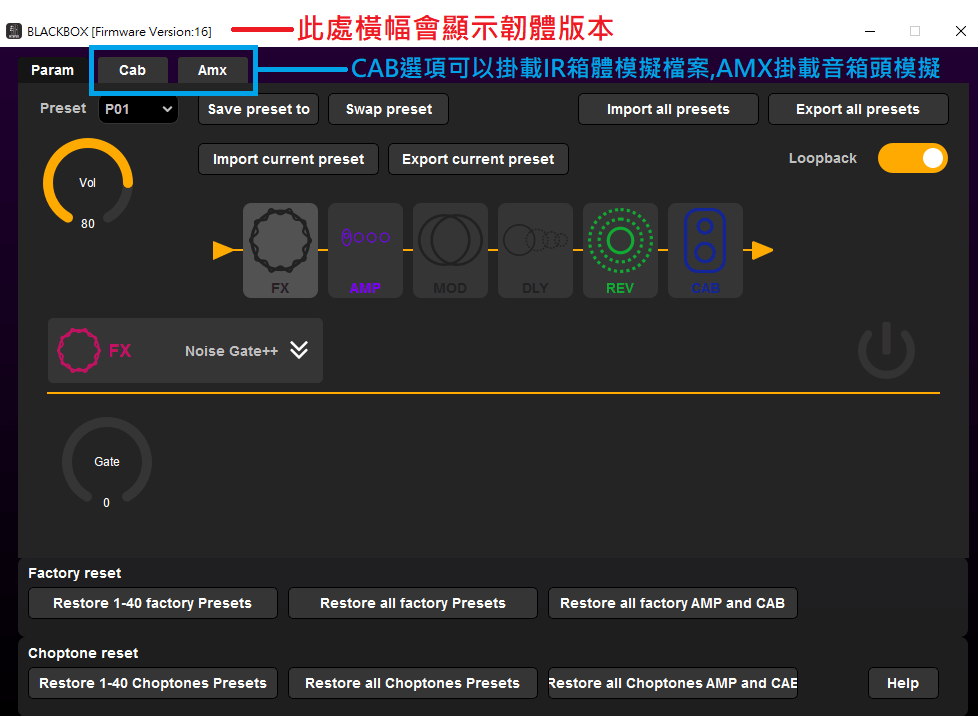Open the Preset P01 dropdown
978x716 pixels.
tap(138, 109)
